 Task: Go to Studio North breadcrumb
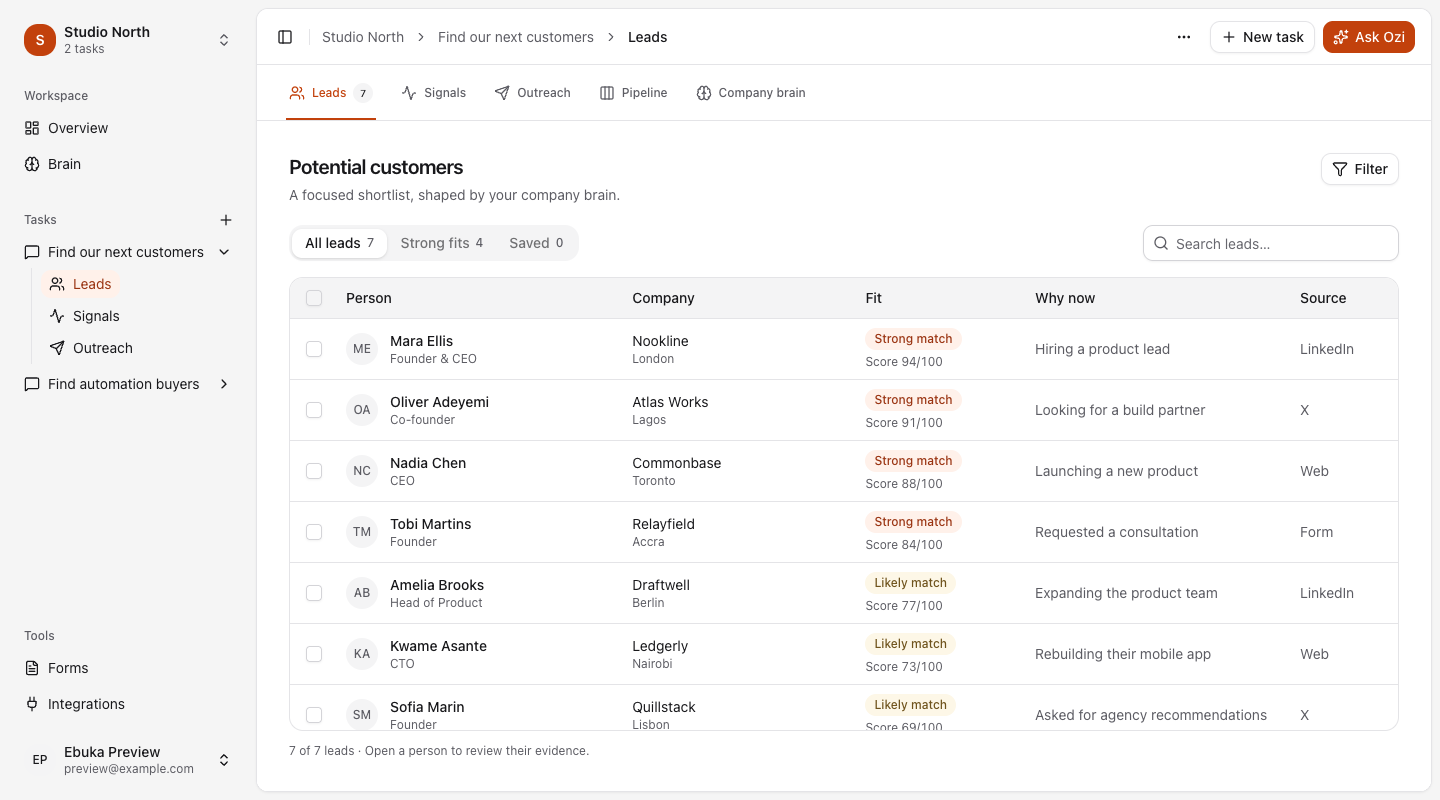[363, 37]
